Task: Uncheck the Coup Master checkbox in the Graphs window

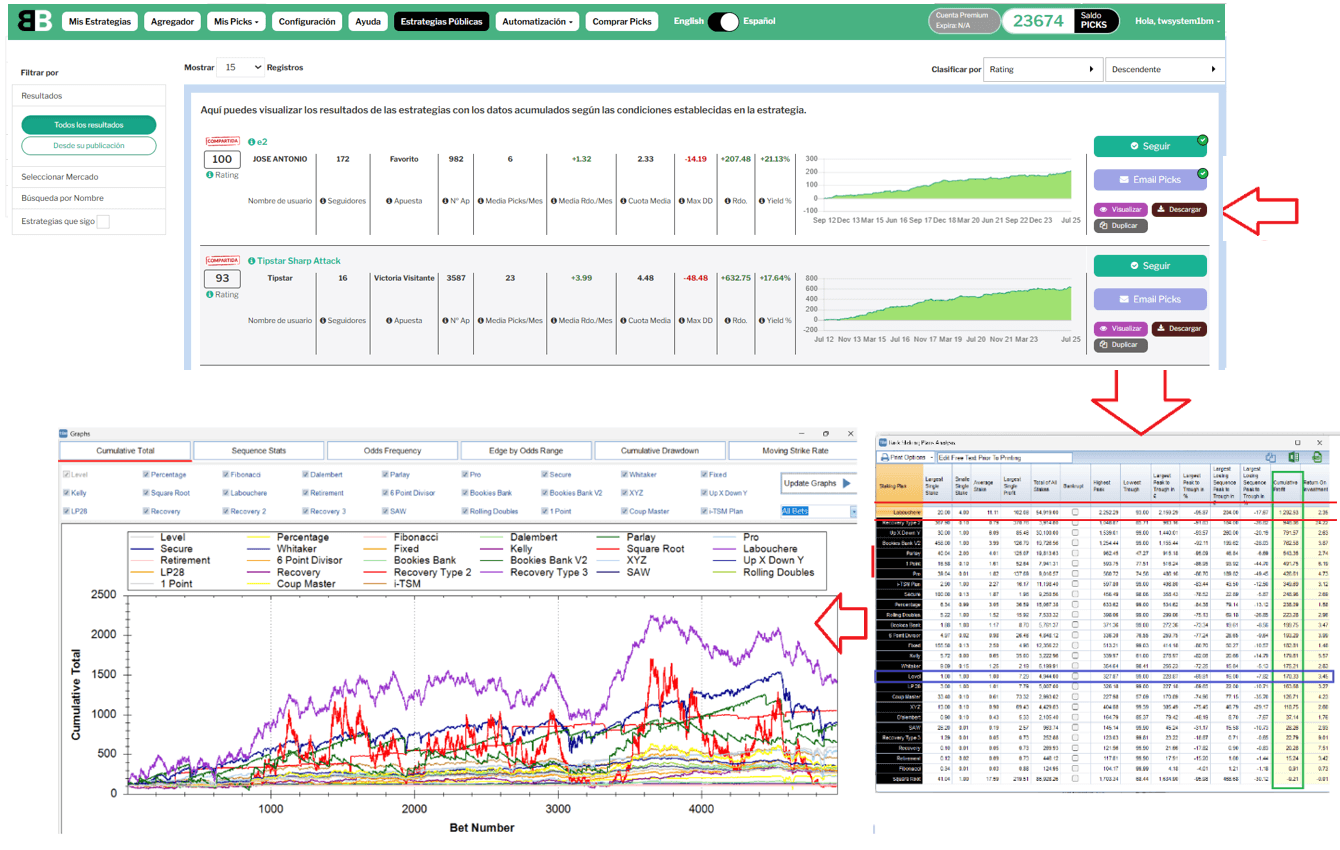Action: 625,511
